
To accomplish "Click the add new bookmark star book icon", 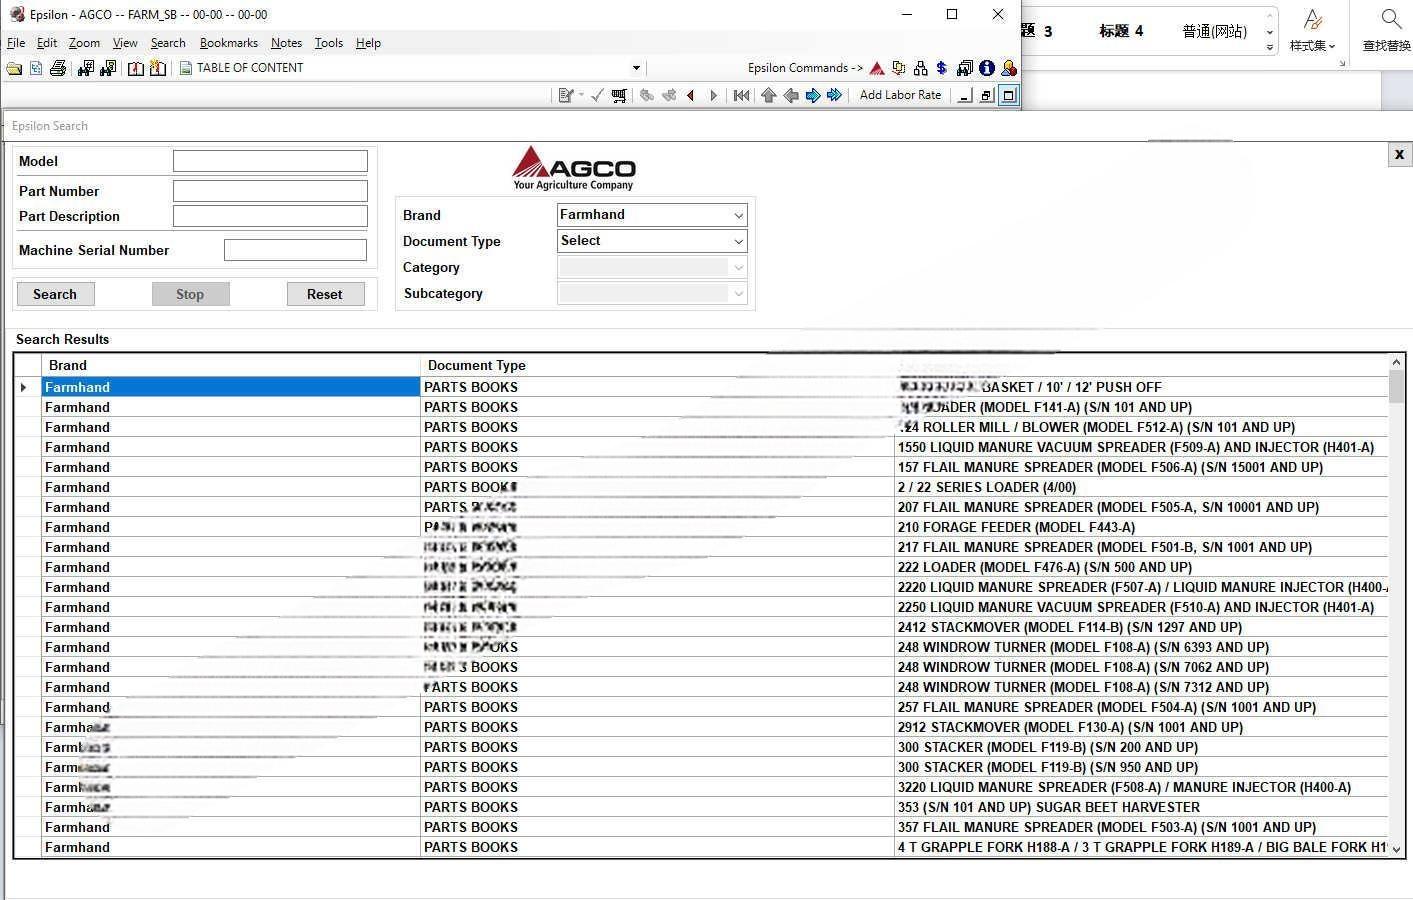I will coord(158,68).
